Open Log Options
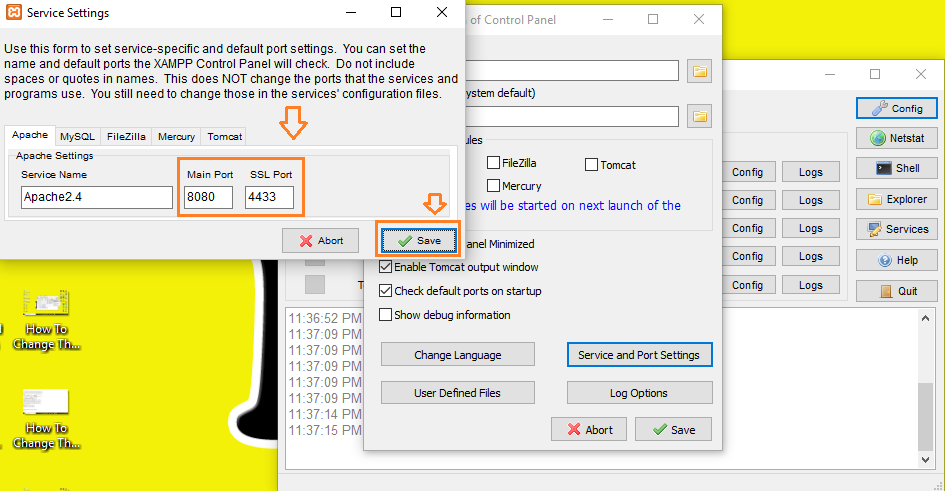 click(639, 393)
